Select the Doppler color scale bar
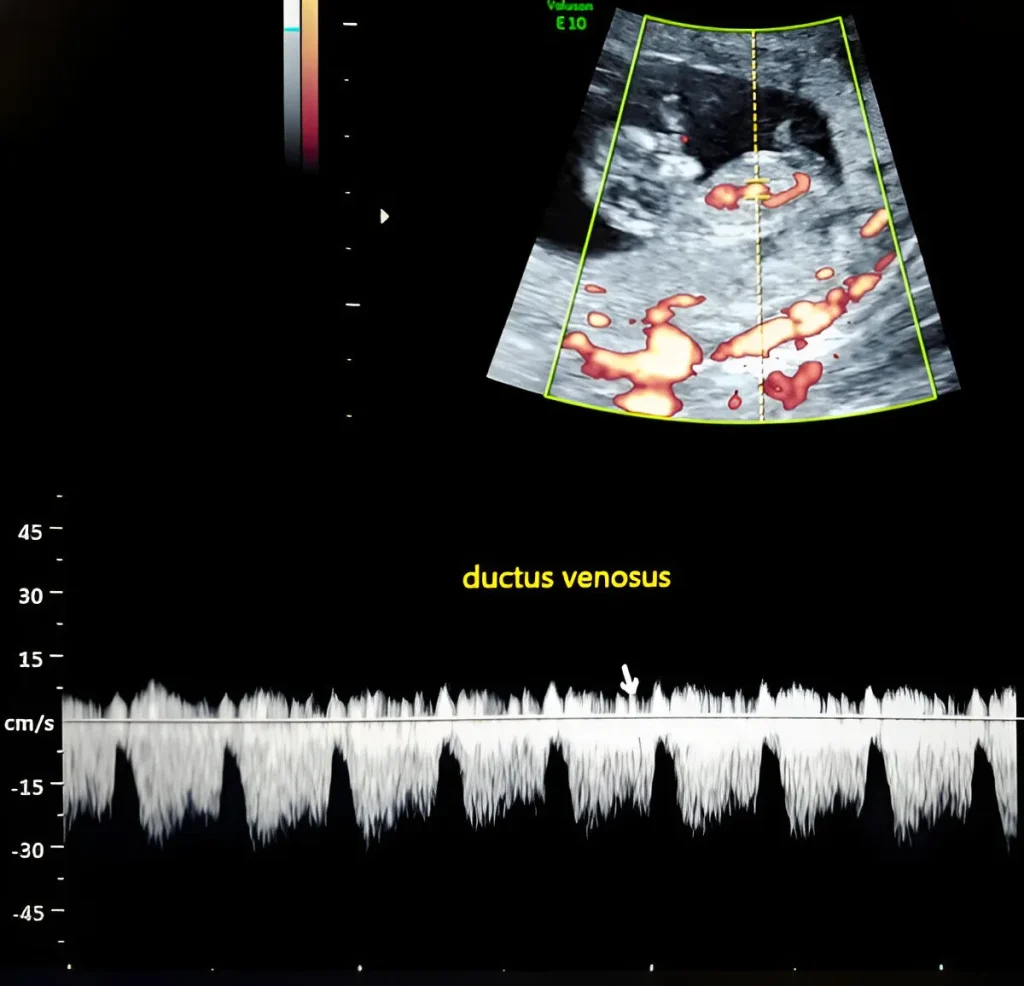The width and height of the screenshot is (1024, 986). [x=301, y=85]
